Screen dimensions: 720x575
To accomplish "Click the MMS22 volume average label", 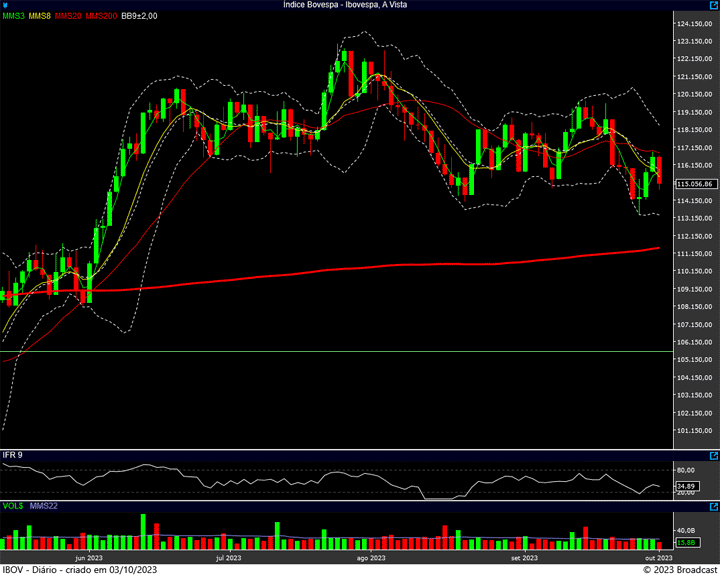I will point(44,505).
